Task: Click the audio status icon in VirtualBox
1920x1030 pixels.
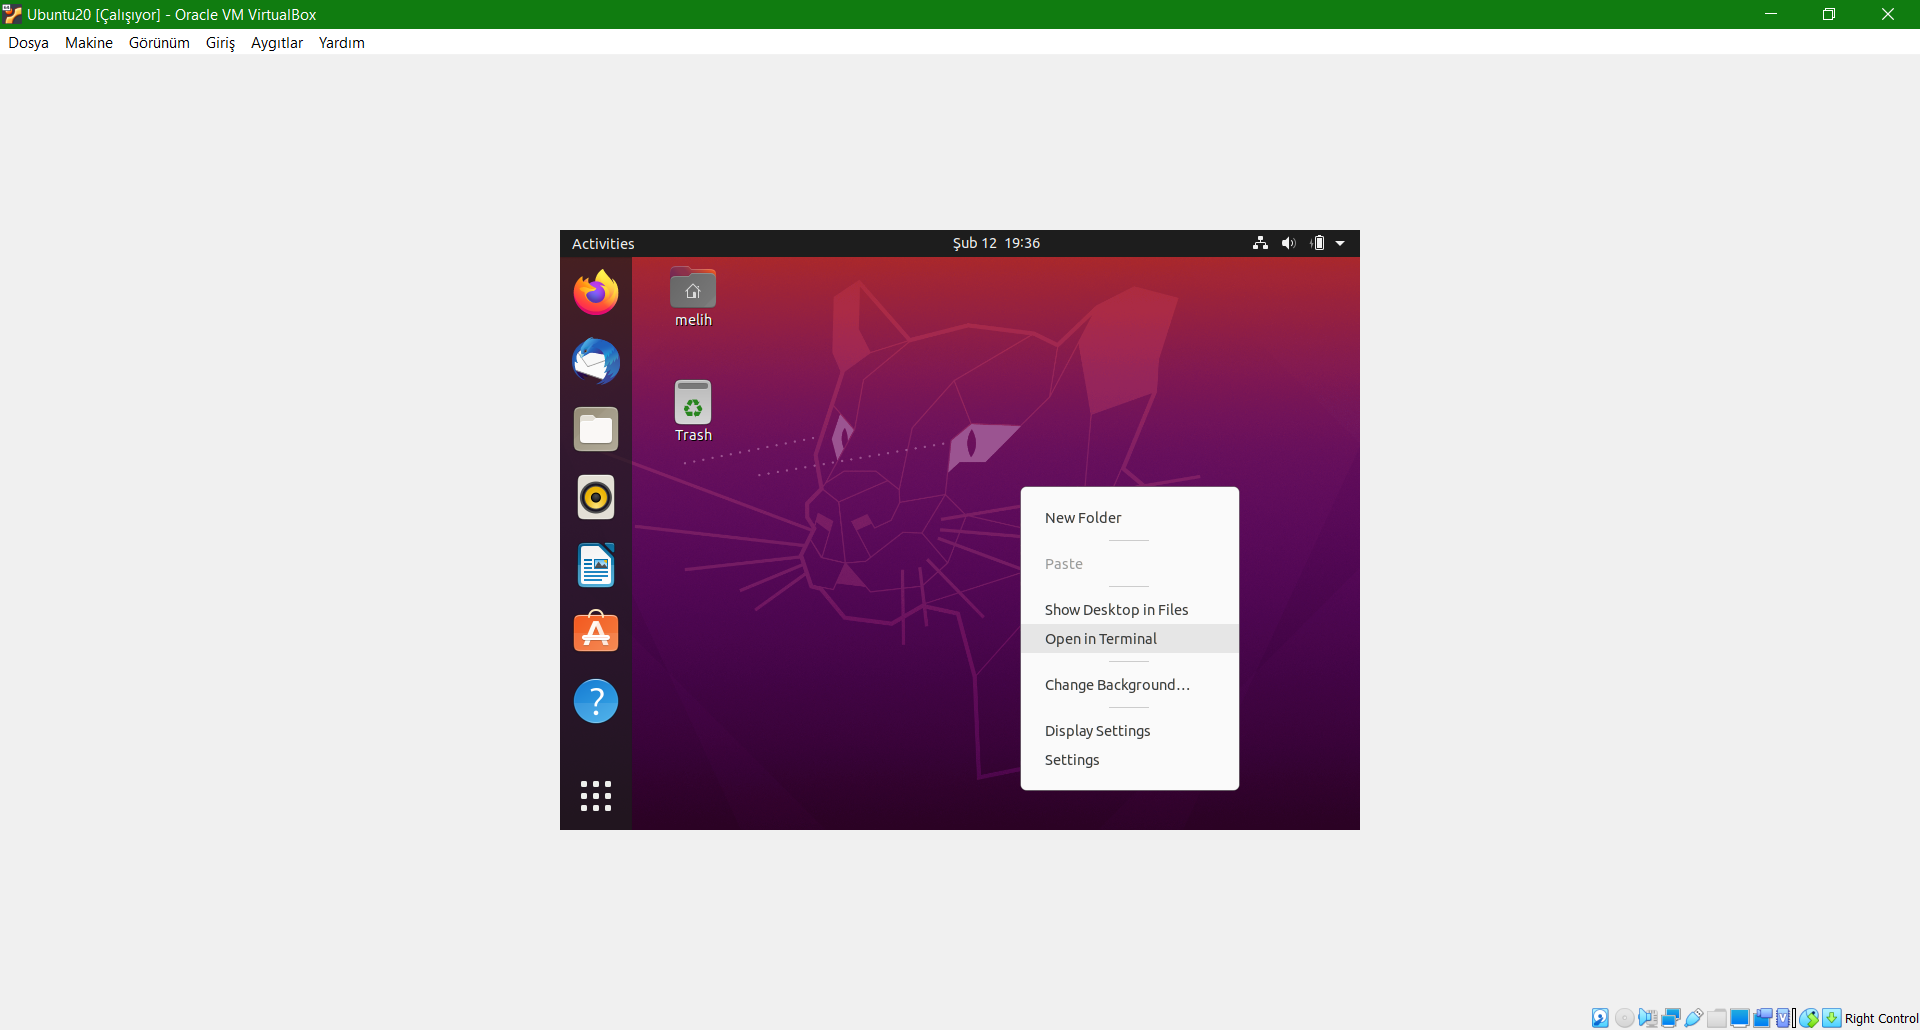Action: 1648,1018
